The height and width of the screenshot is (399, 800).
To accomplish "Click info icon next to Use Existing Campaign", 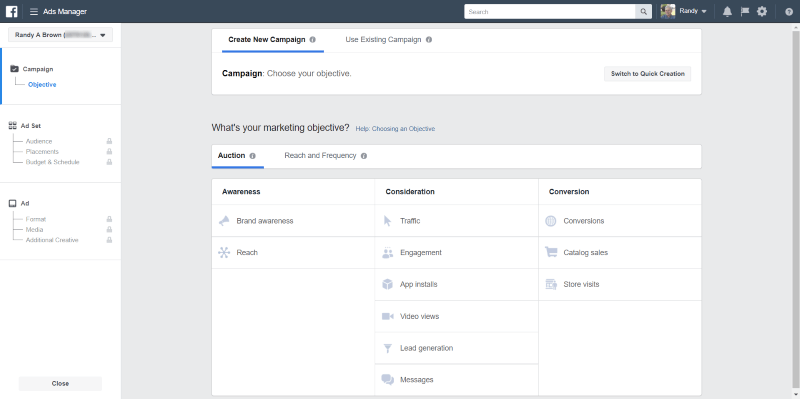I will [429, 40].
